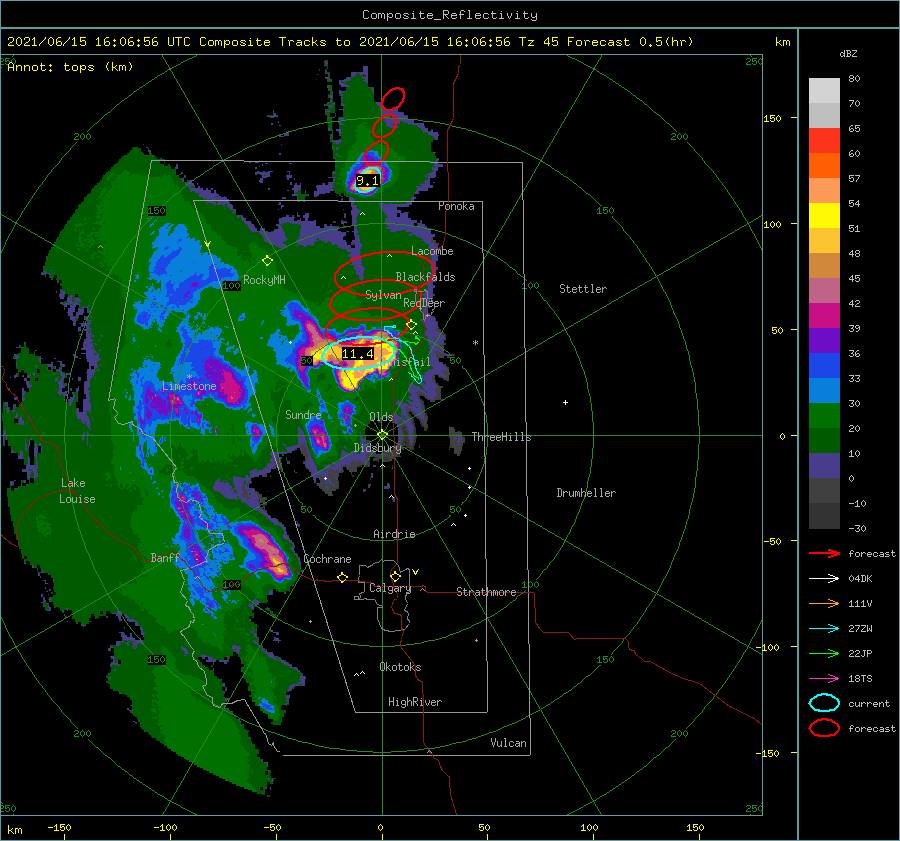Click the Didsbury label
The width and height of the screenshot is (900, 841).
coord(377,448)
